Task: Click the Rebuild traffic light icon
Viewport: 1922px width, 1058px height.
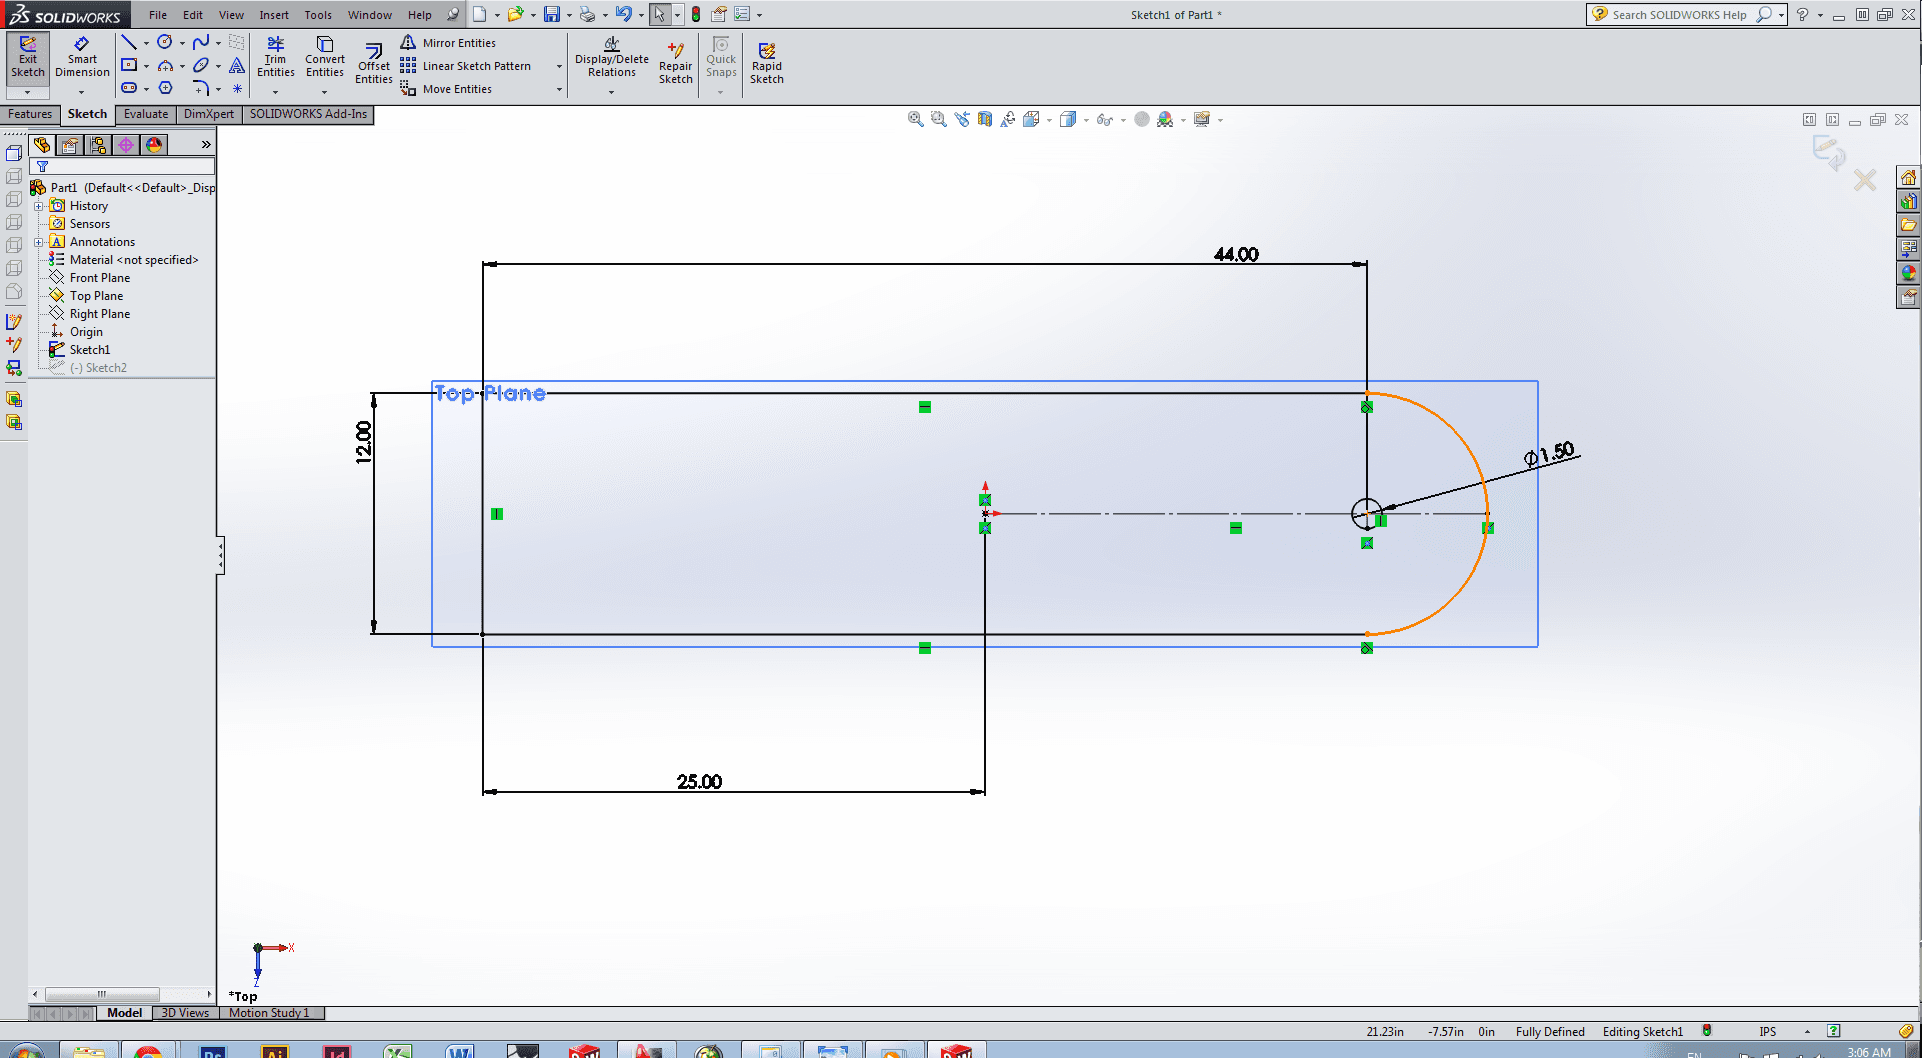Action: point(696,14)
